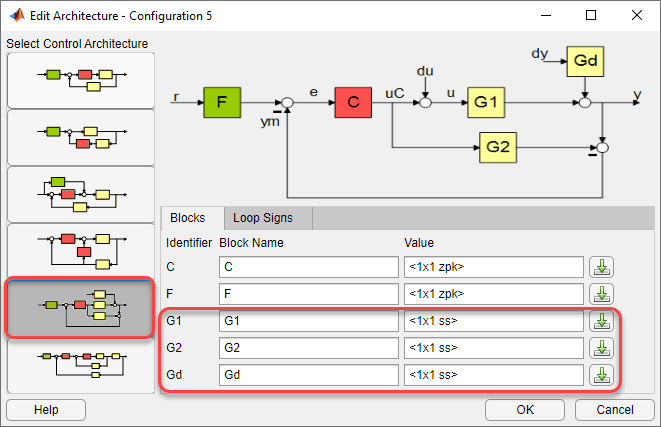The width and height of the screenshot is (661, 427).
Task: Select the highlighted fifth architecture thumbnail
Action: [80, 308]
